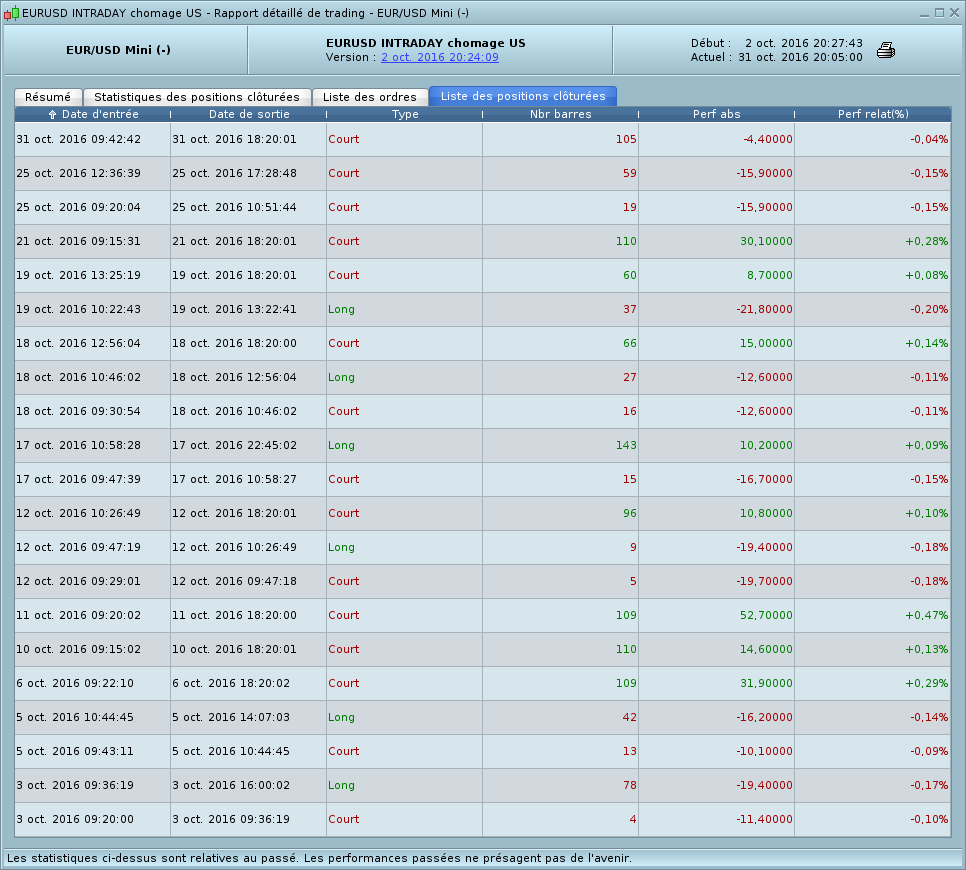Select entry 31 oct. 2016 09:42:42

79,139
